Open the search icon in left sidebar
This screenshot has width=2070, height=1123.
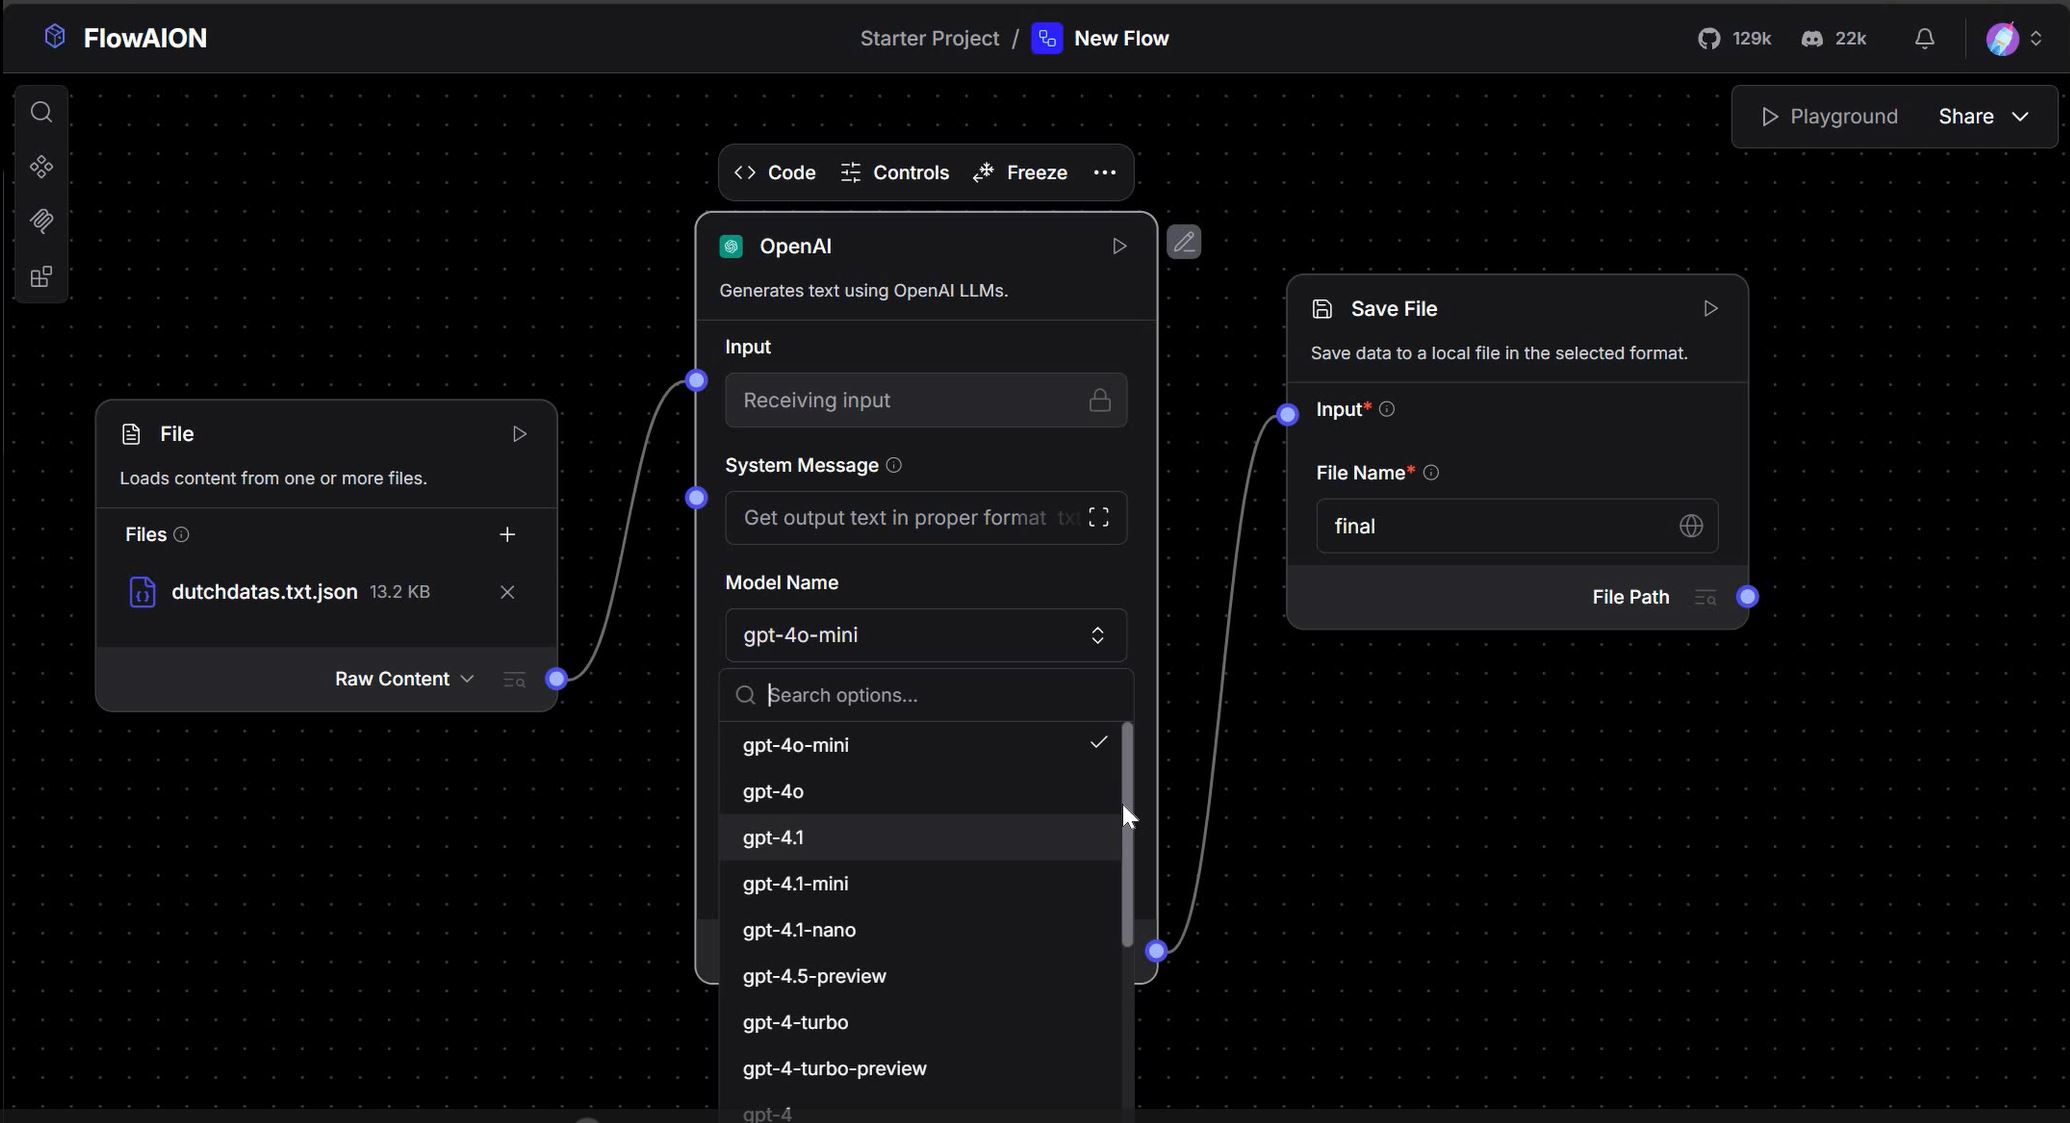[x=41, y=112]
